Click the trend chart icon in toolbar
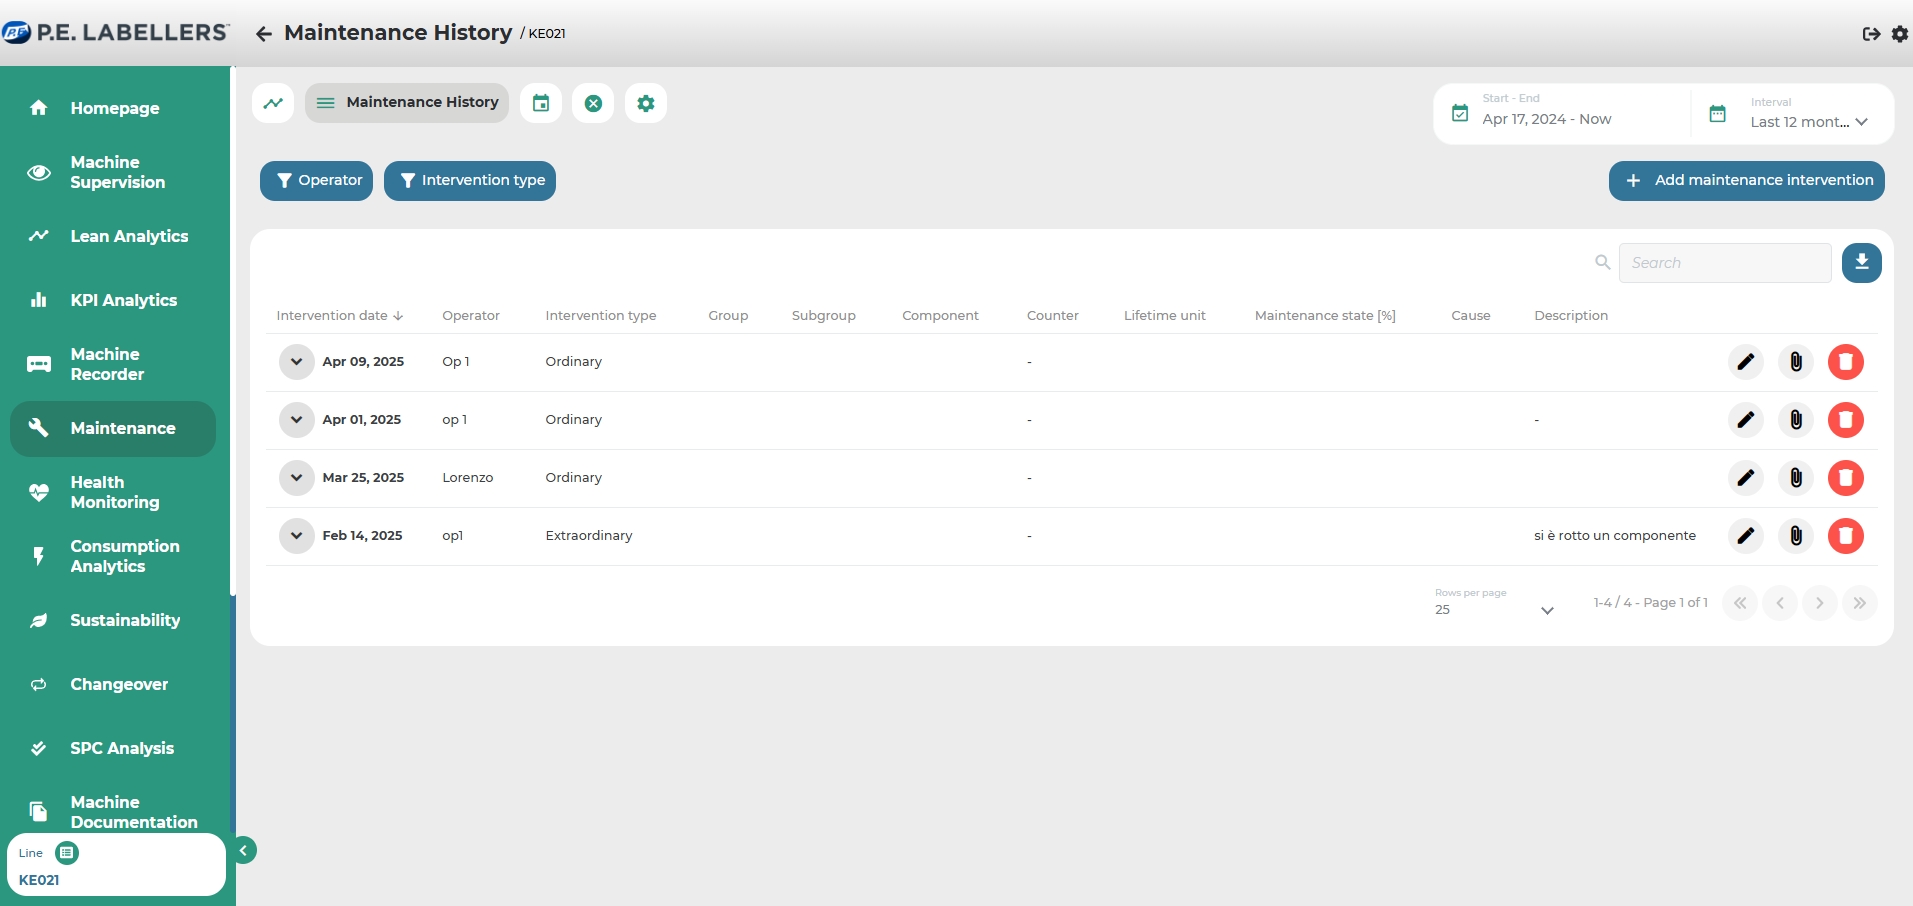Viewport: 1913px width, 906px height. [x=273, y=103]
